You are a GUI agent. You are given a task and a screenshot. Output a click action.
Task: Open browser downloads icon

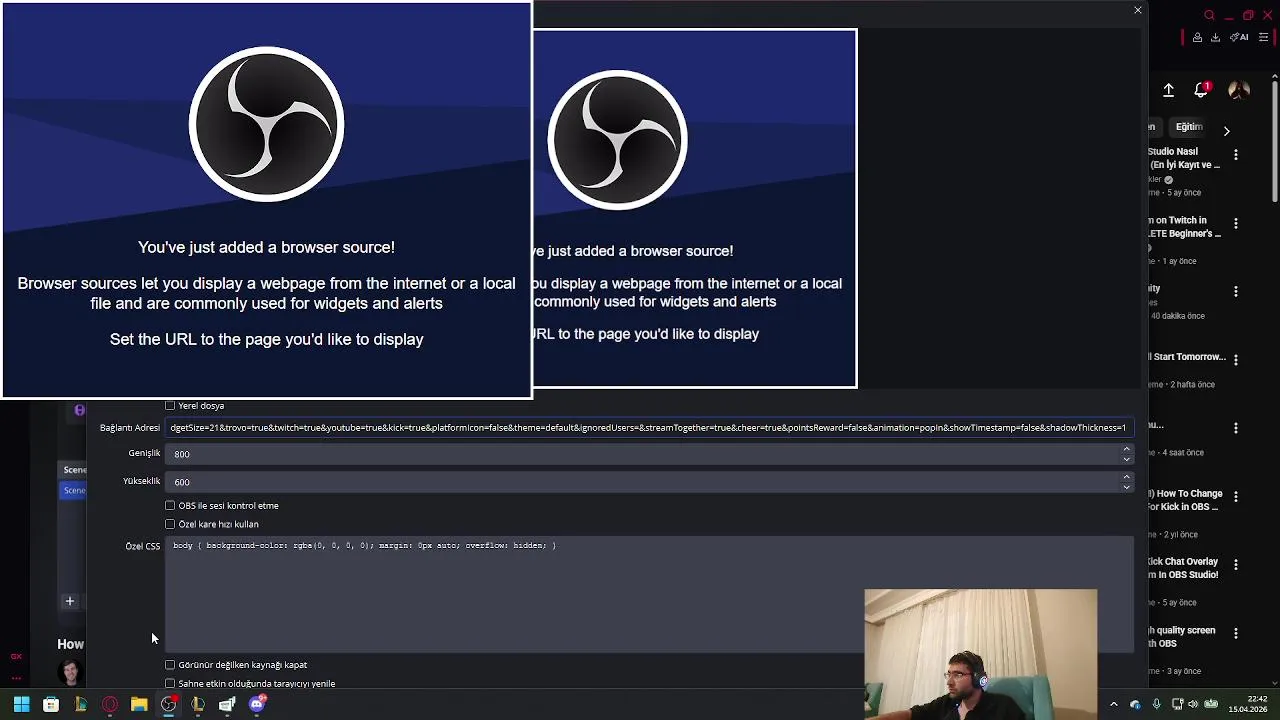(x=1215, y=38)
